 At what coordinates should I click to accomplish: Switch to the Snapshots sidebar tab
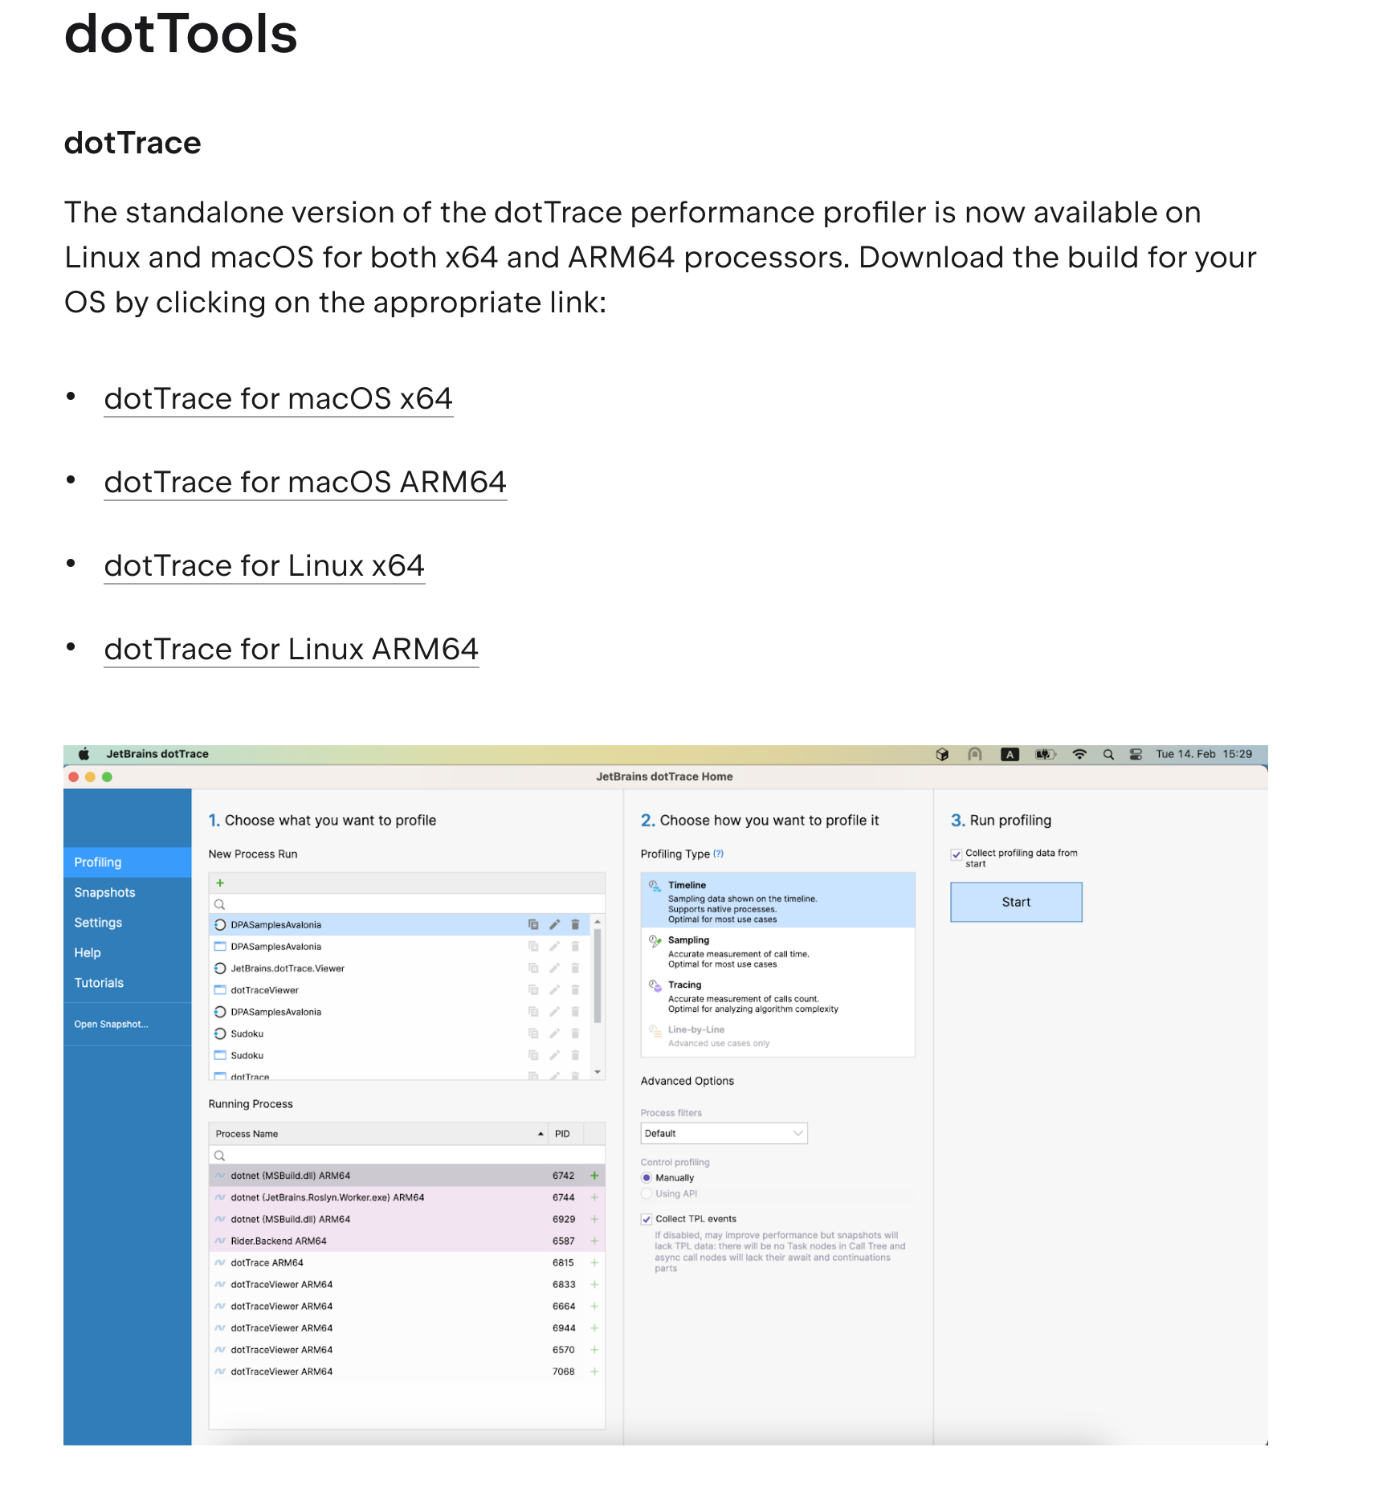(x=127, y=892)
